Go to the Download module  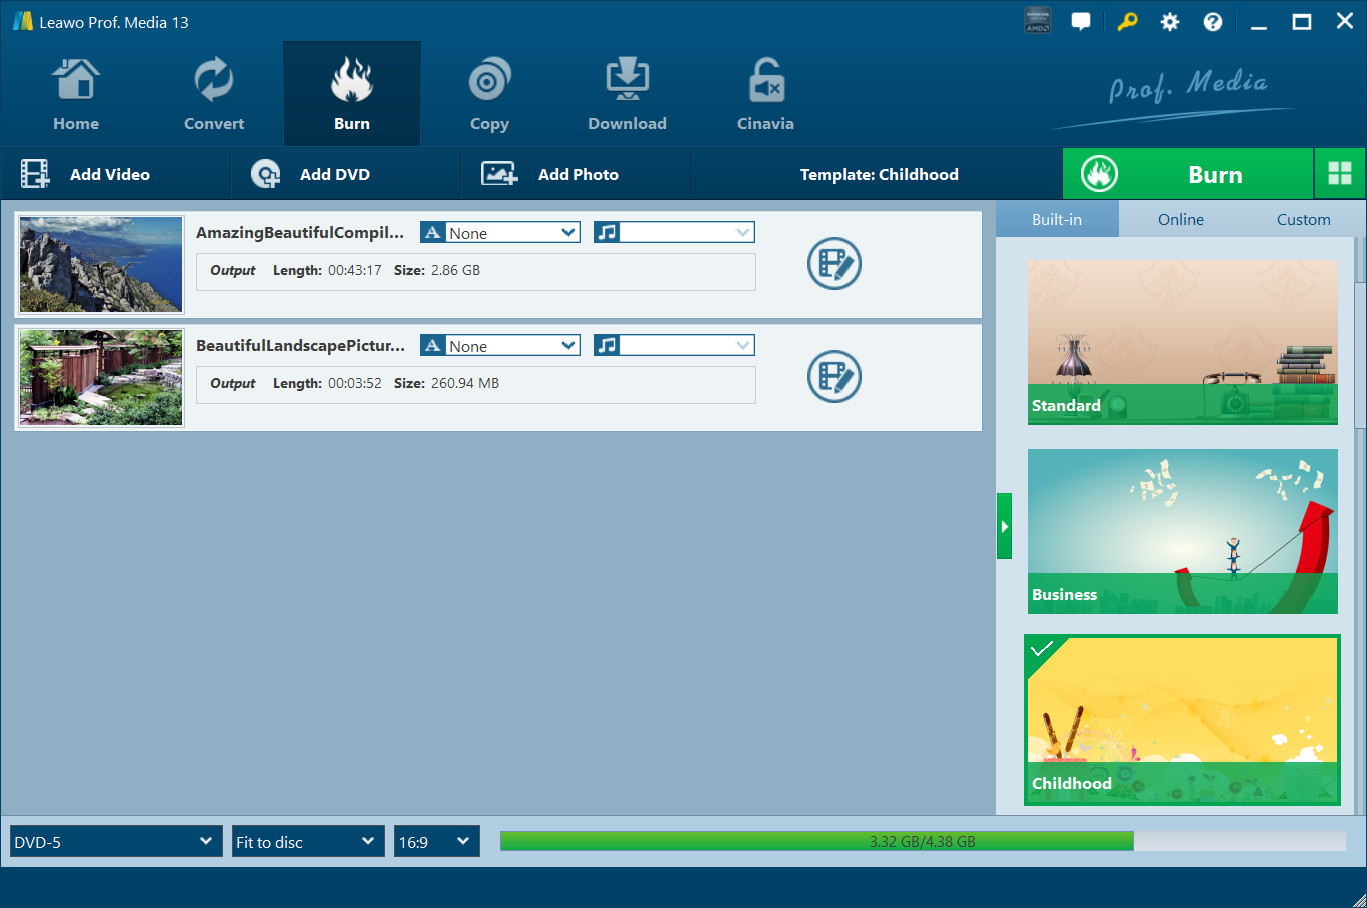point(627,95)
